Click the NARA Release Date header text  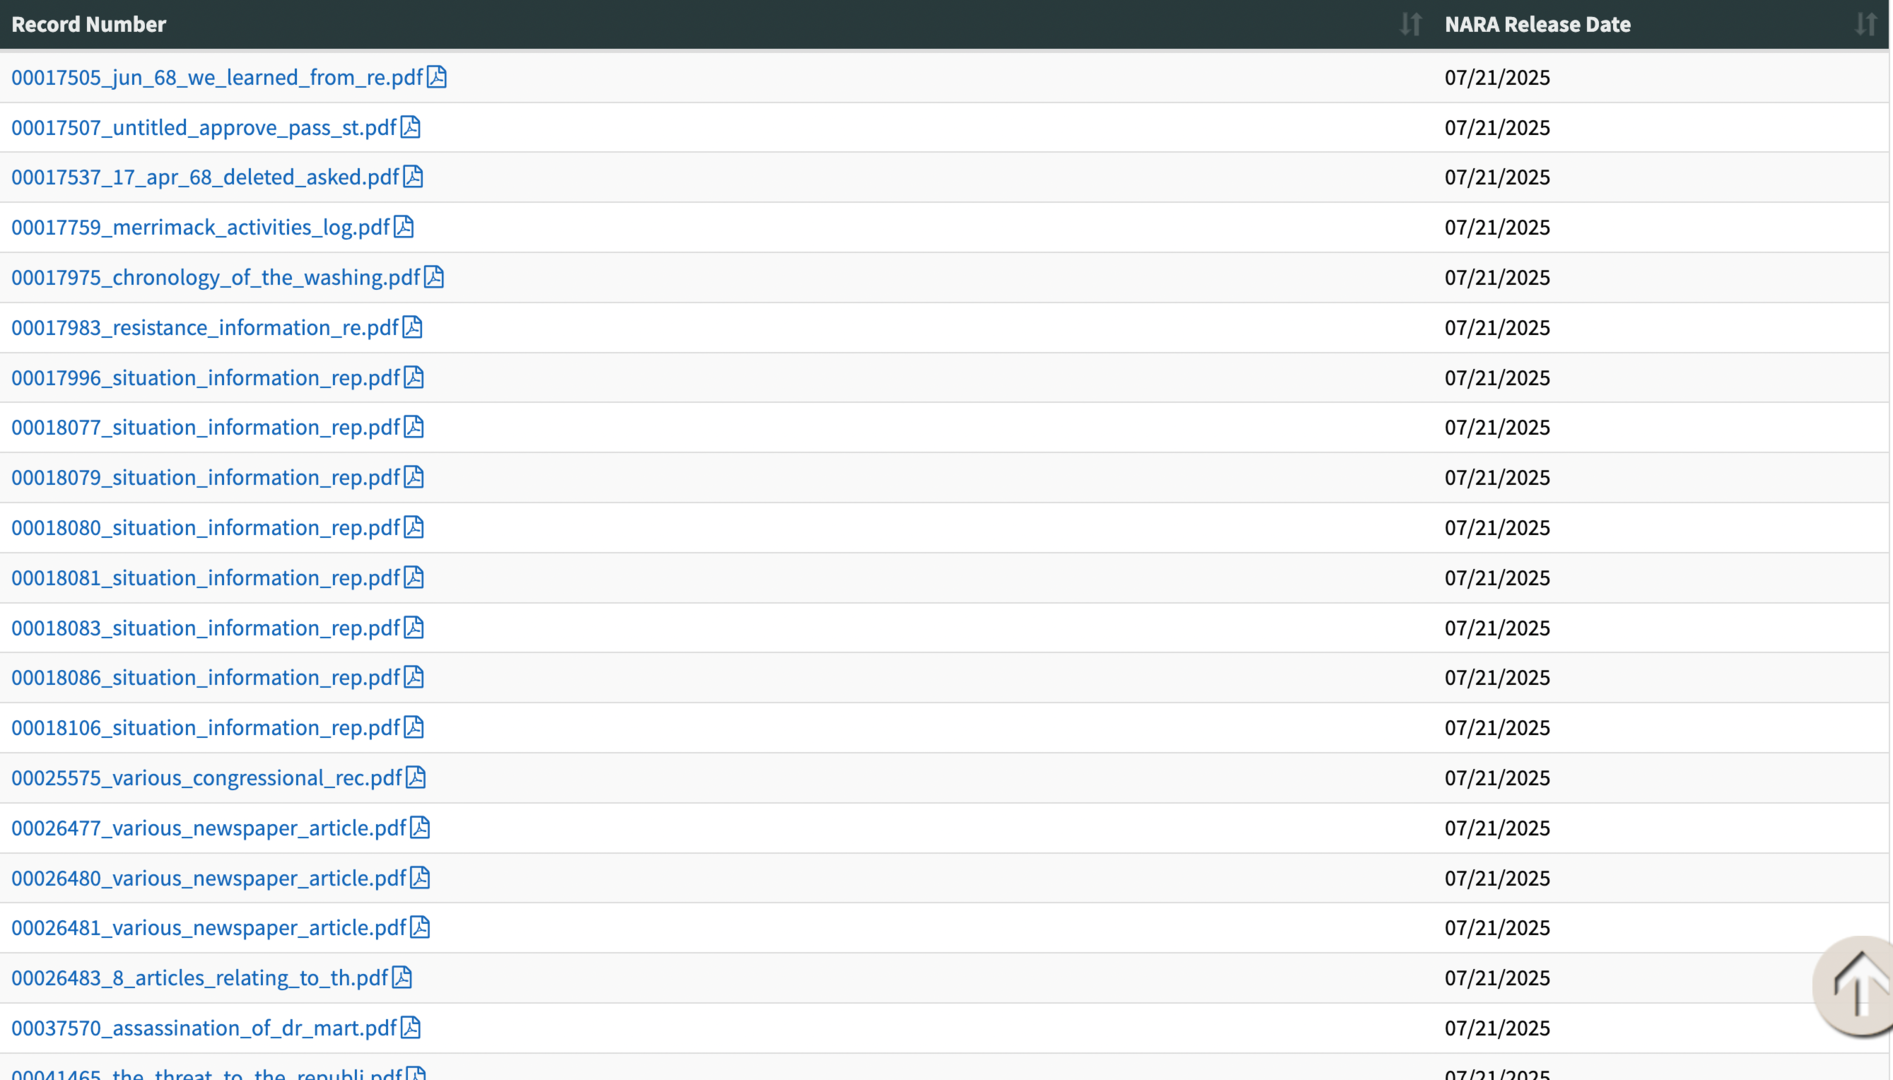pyautogui.click(x=1537, y=24)
